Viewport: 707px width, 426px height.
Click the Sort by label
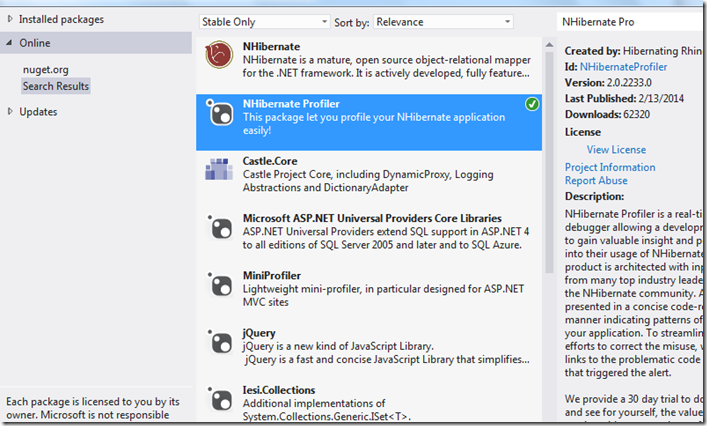352,22
